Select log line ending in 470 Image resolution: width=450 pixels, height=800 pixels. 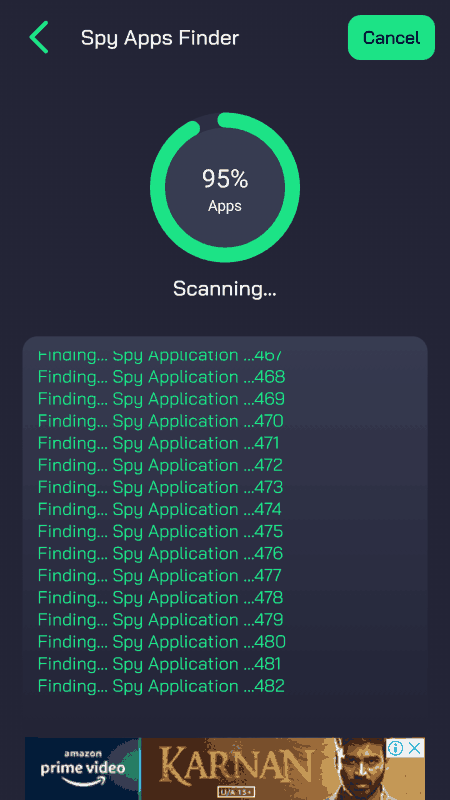[160, 421]
